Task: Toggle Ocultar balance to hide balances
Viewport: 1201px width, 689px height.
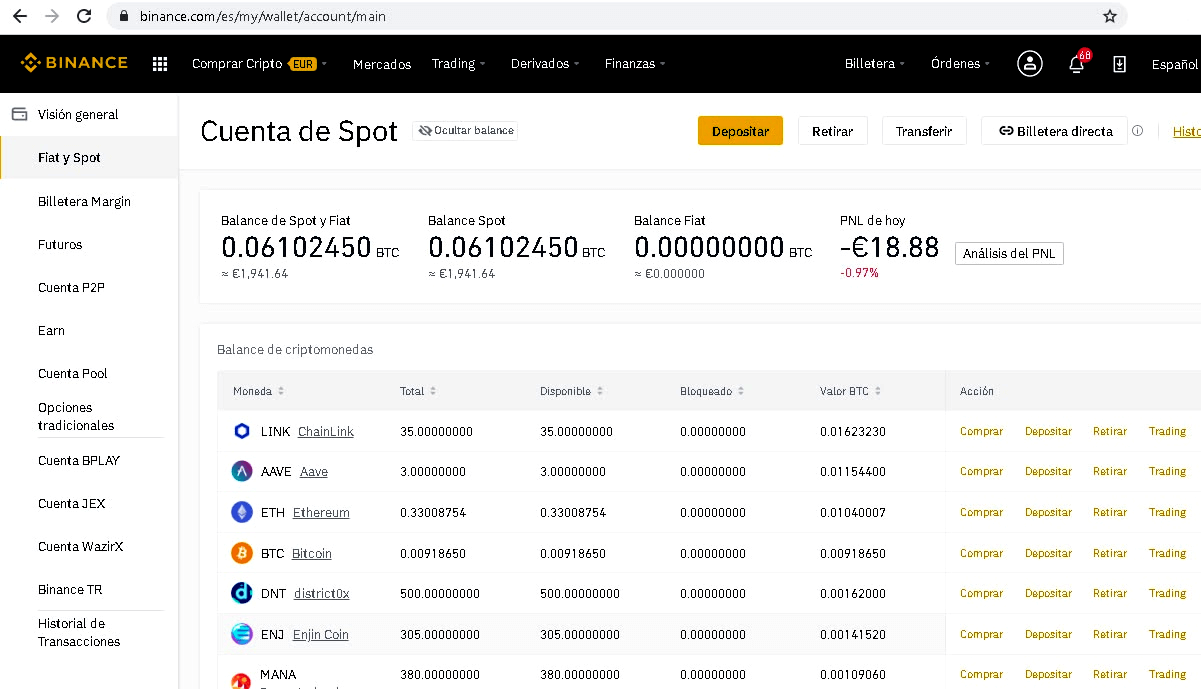Action: pos(464,130)
